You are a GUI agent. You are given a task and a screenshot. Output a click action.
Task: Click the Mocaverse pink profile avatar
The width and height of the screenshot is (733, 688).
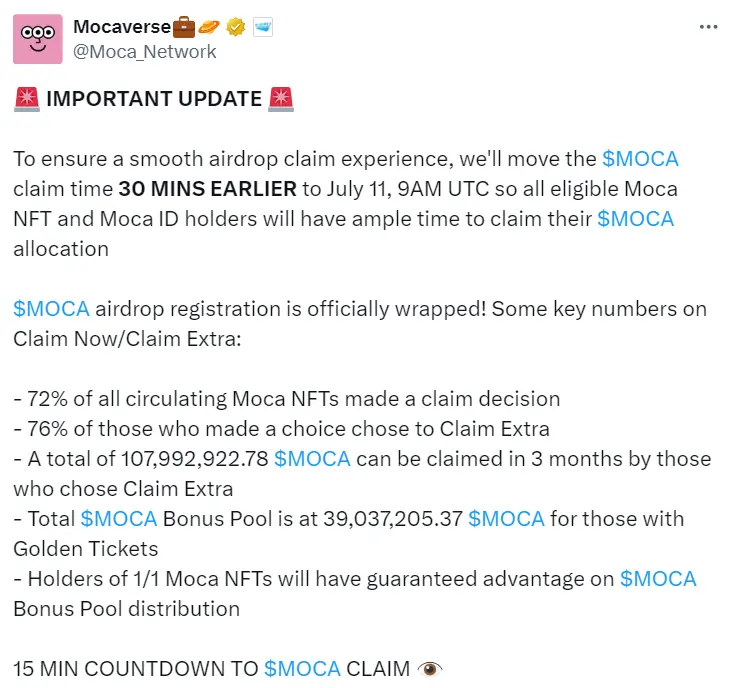(38, 38)
